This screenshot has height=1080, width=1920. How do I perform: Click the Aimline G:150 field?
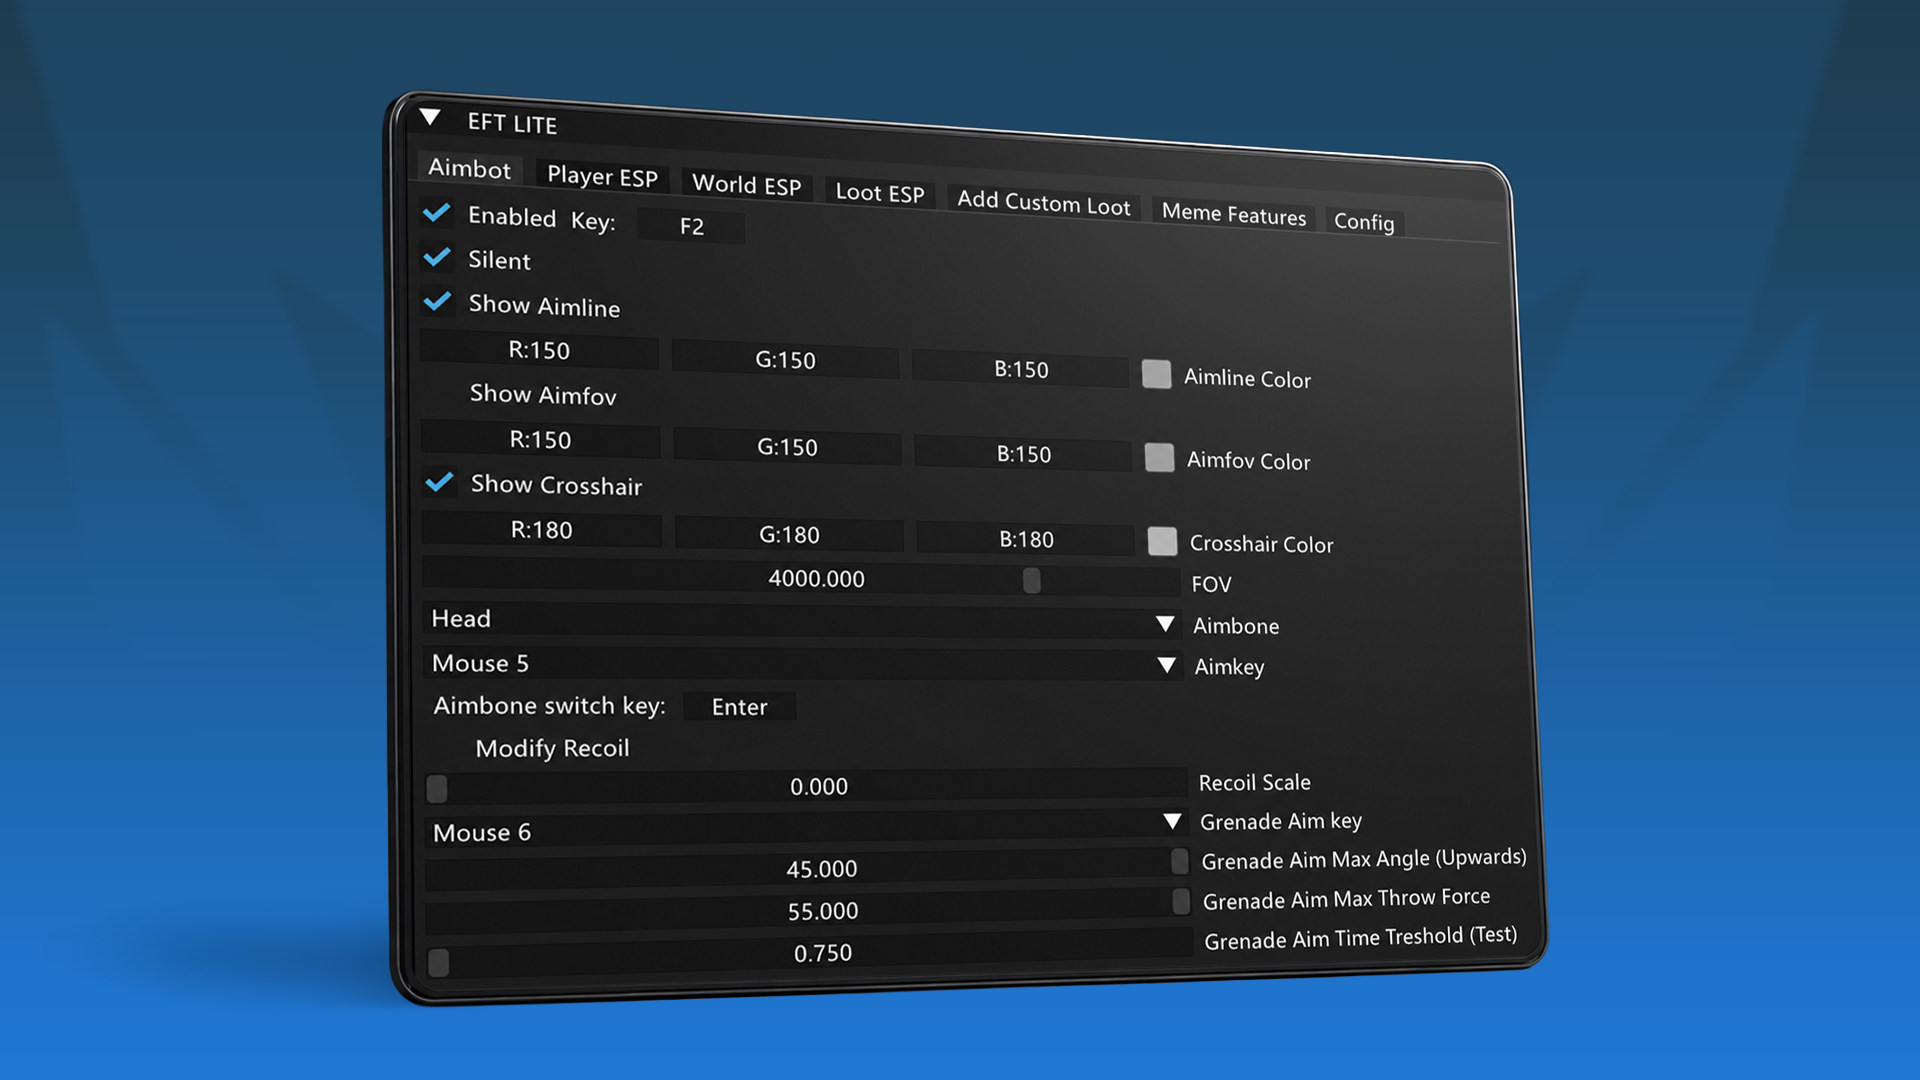[x=785, y=360]
